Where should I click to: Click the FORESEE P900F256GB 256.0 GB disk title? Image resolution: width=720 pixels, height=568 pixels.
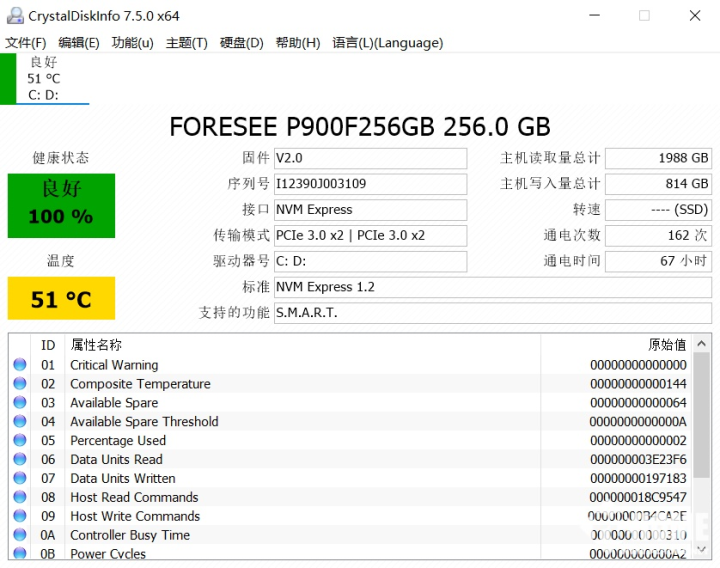pyautogui.click(x=360, y=126)
